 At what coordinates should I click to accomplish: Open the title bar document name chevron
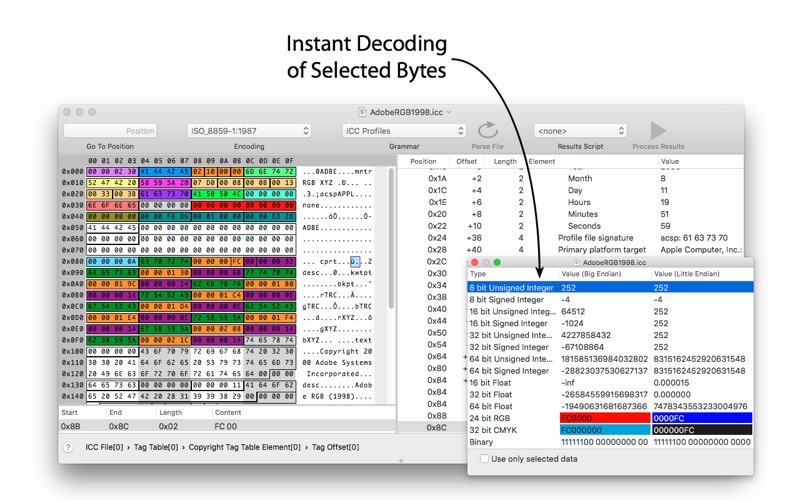[449, 112]
